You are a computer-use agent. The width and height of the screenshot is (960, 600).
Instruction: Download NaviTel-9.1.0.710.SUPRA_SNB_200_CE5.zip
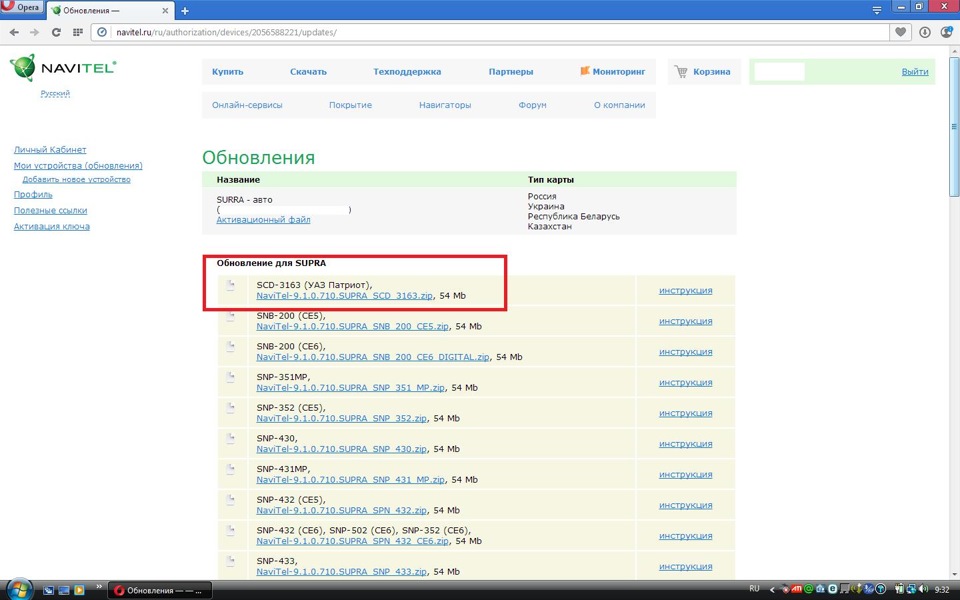pos(353,326)
